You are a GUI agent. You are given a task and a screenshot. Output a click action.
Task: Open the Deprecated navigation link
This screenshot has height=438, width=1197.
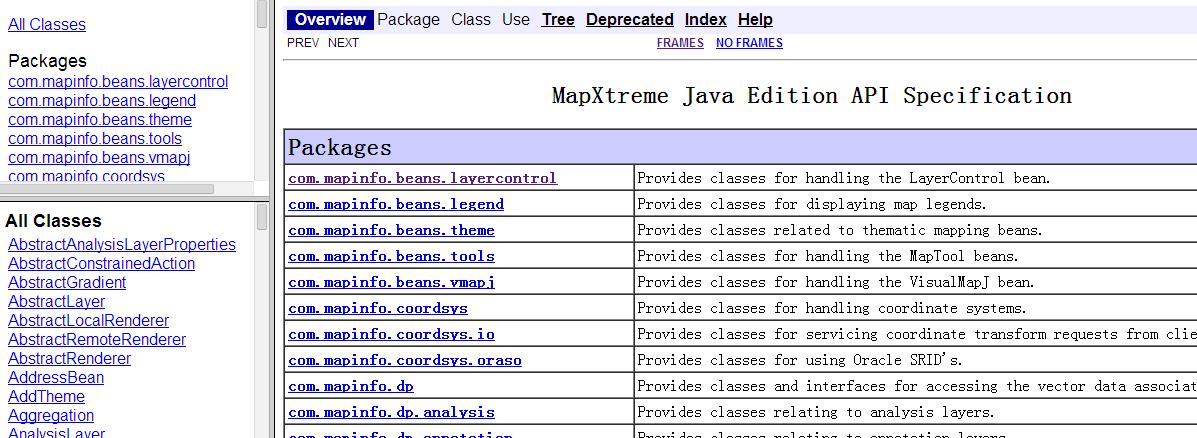point(630,20)
